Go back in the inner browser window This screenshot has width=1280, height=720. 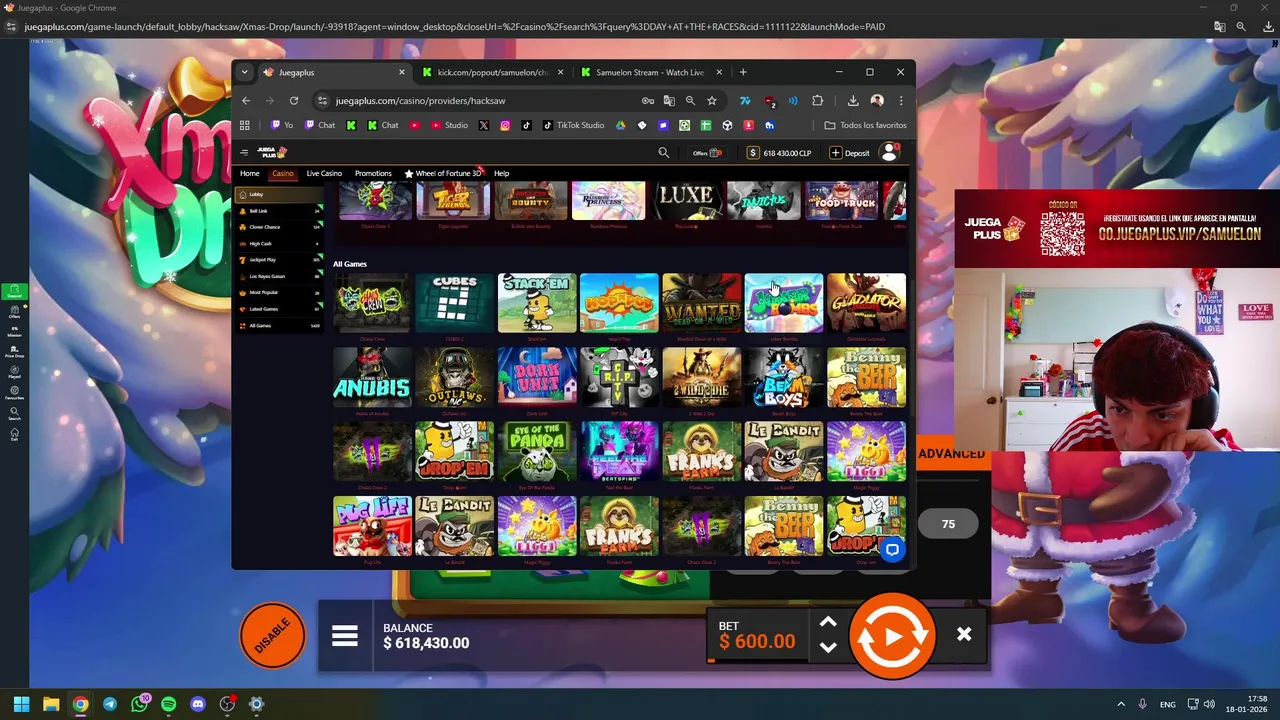point(246,101)
